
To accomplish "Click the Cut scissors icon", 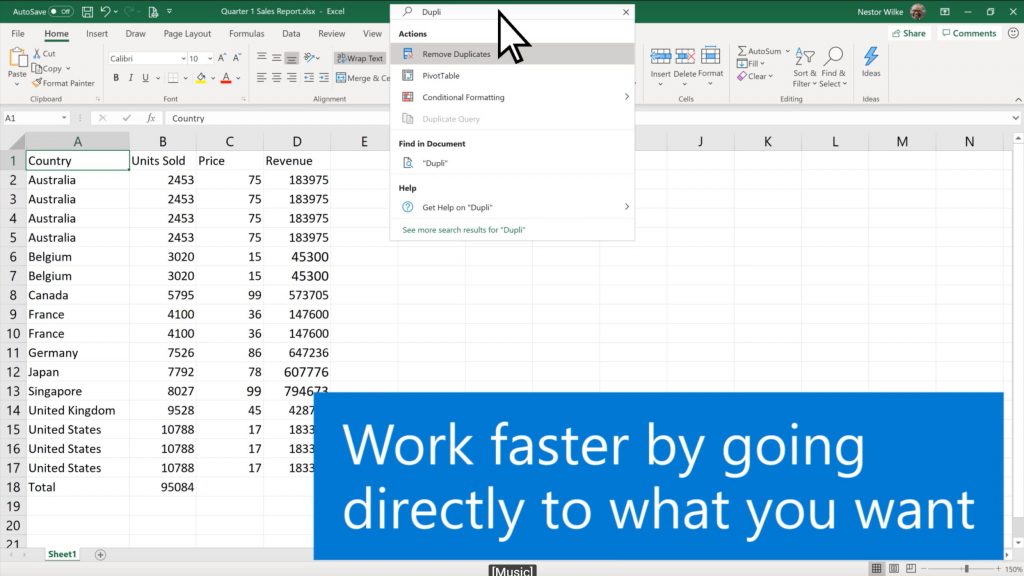I will (37, 54).
